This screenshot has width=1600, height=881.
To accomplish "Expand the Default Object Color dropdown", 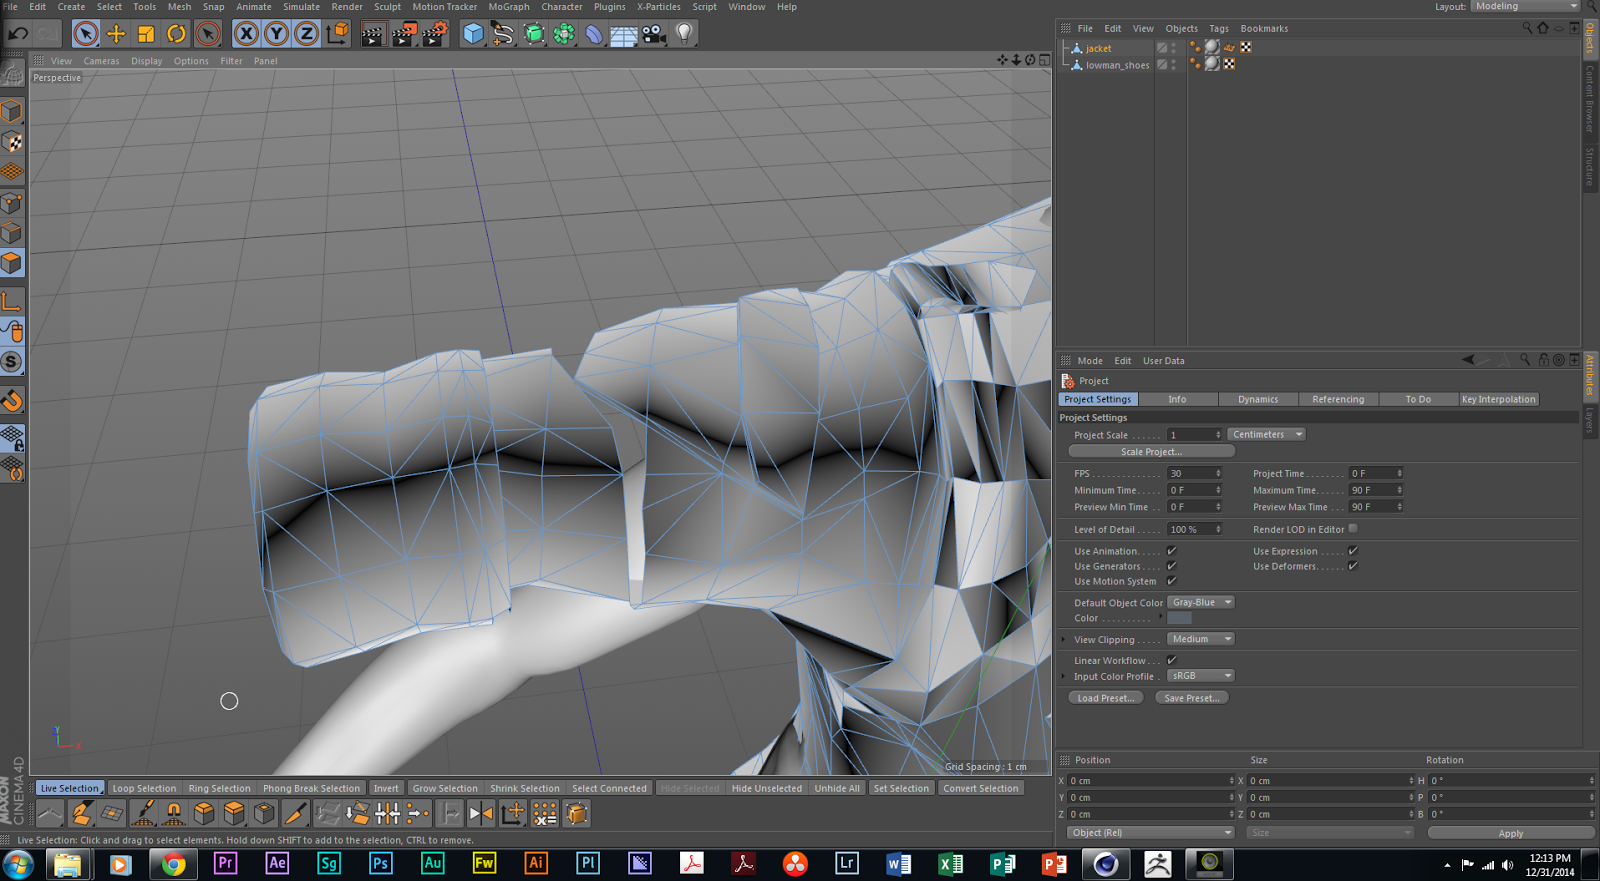I will coord(1201,603).
